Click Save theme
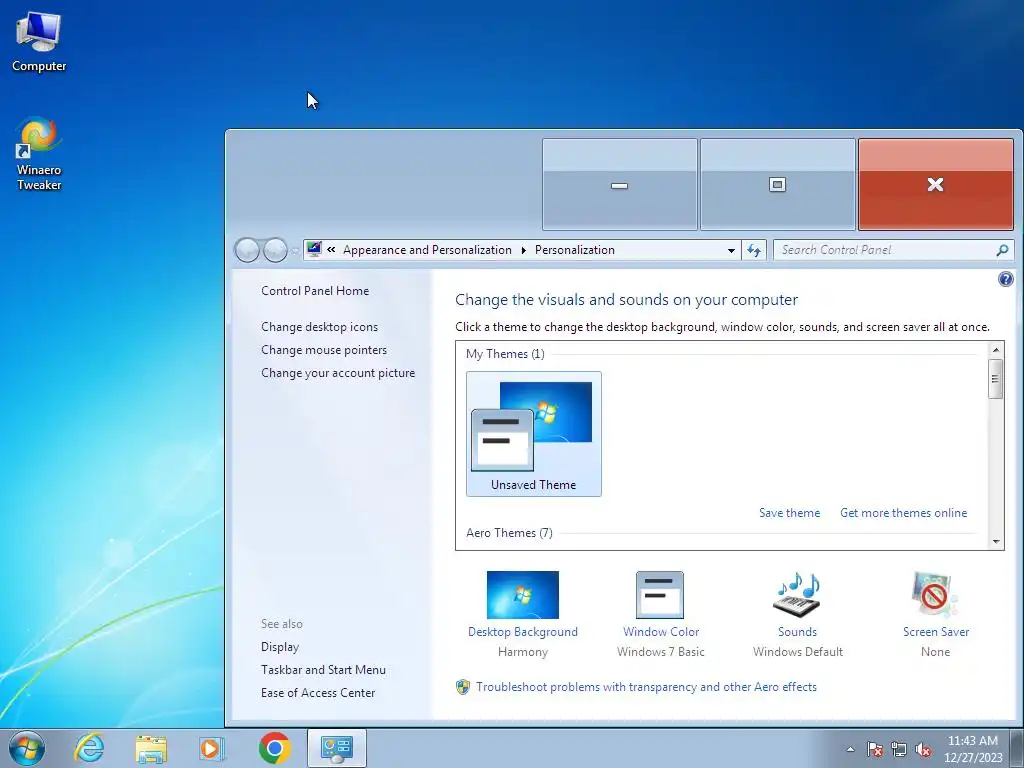Viewport: 1024px width, 768px height. click(790, 513)
